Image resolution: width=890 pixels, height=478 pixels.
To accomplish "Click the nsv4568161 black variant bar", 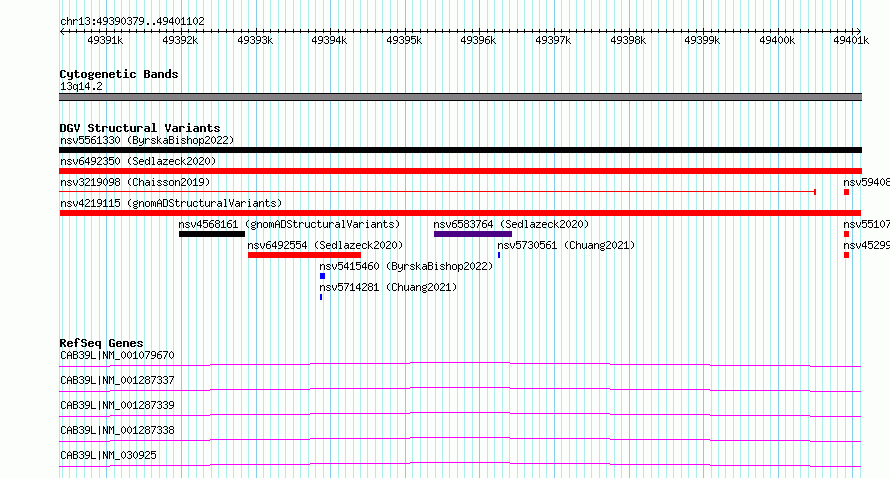I will tap(212, 234).
